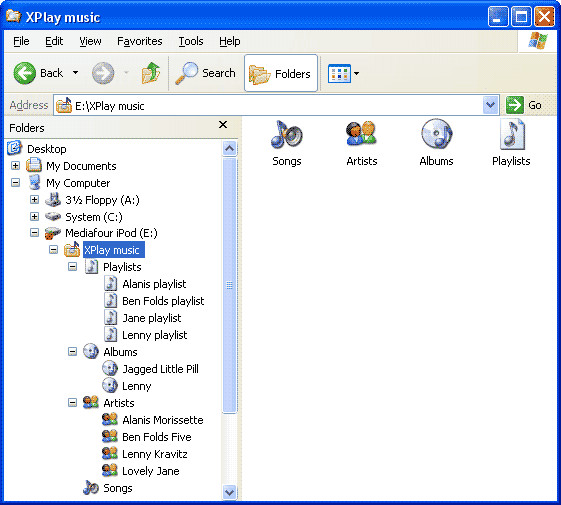Select Ben Folds playlist in the tree
This screenshot has width=561, height=505.
click(163, 301)
